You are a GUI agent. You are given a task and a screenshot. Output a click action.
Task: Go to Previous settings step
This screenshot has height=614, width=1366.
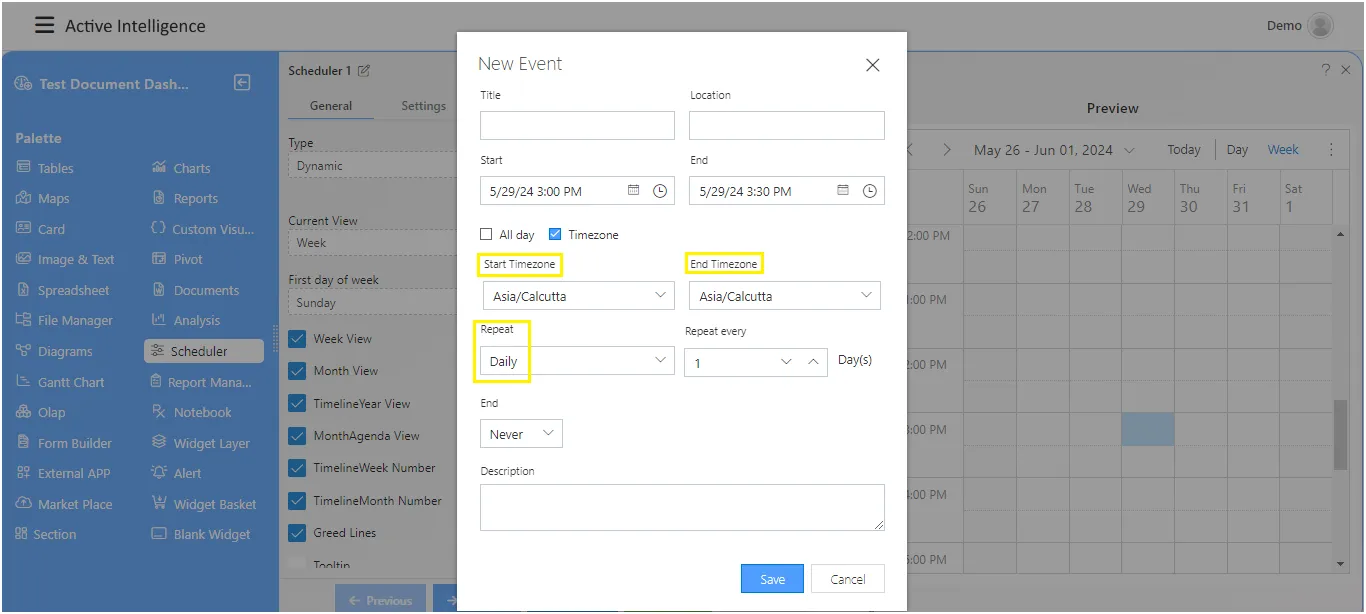click(380, 600)
